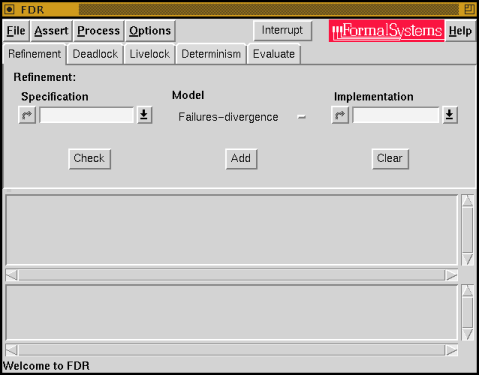Click the Interrupt button
479x375 pixels.
(x=282, y=30)
